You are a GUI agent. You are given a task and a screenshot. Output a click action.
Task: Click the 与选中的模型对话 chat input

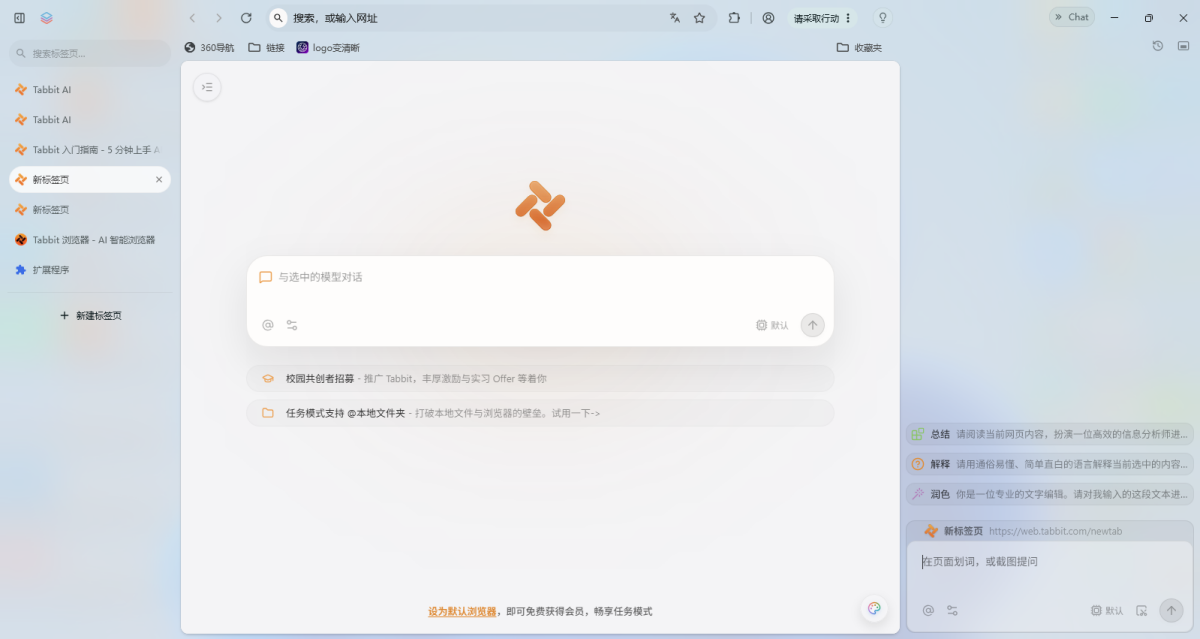[x=540, y=278]
